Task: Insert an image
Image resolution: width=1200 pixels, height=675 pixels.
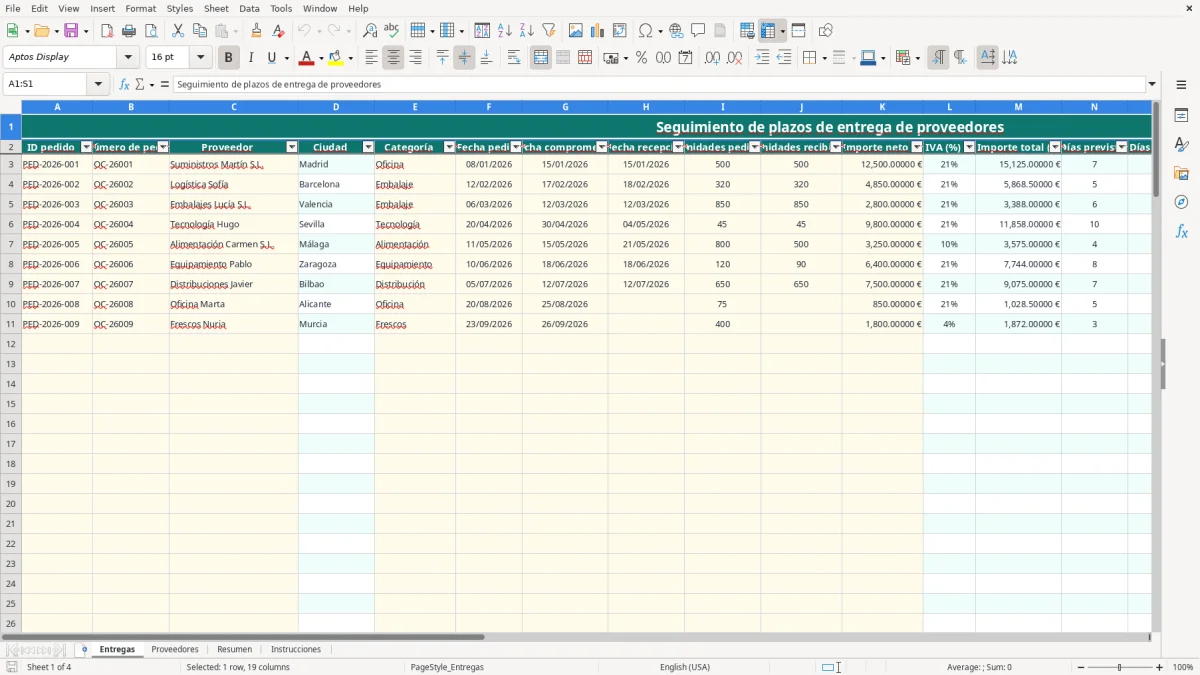Action: point(576,31)
